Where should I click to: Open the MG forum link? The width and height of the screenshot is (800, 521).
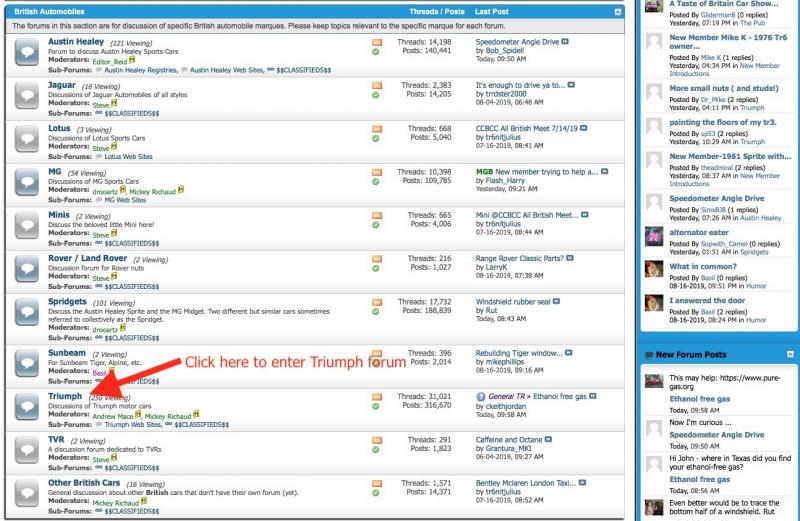[55, 172]
